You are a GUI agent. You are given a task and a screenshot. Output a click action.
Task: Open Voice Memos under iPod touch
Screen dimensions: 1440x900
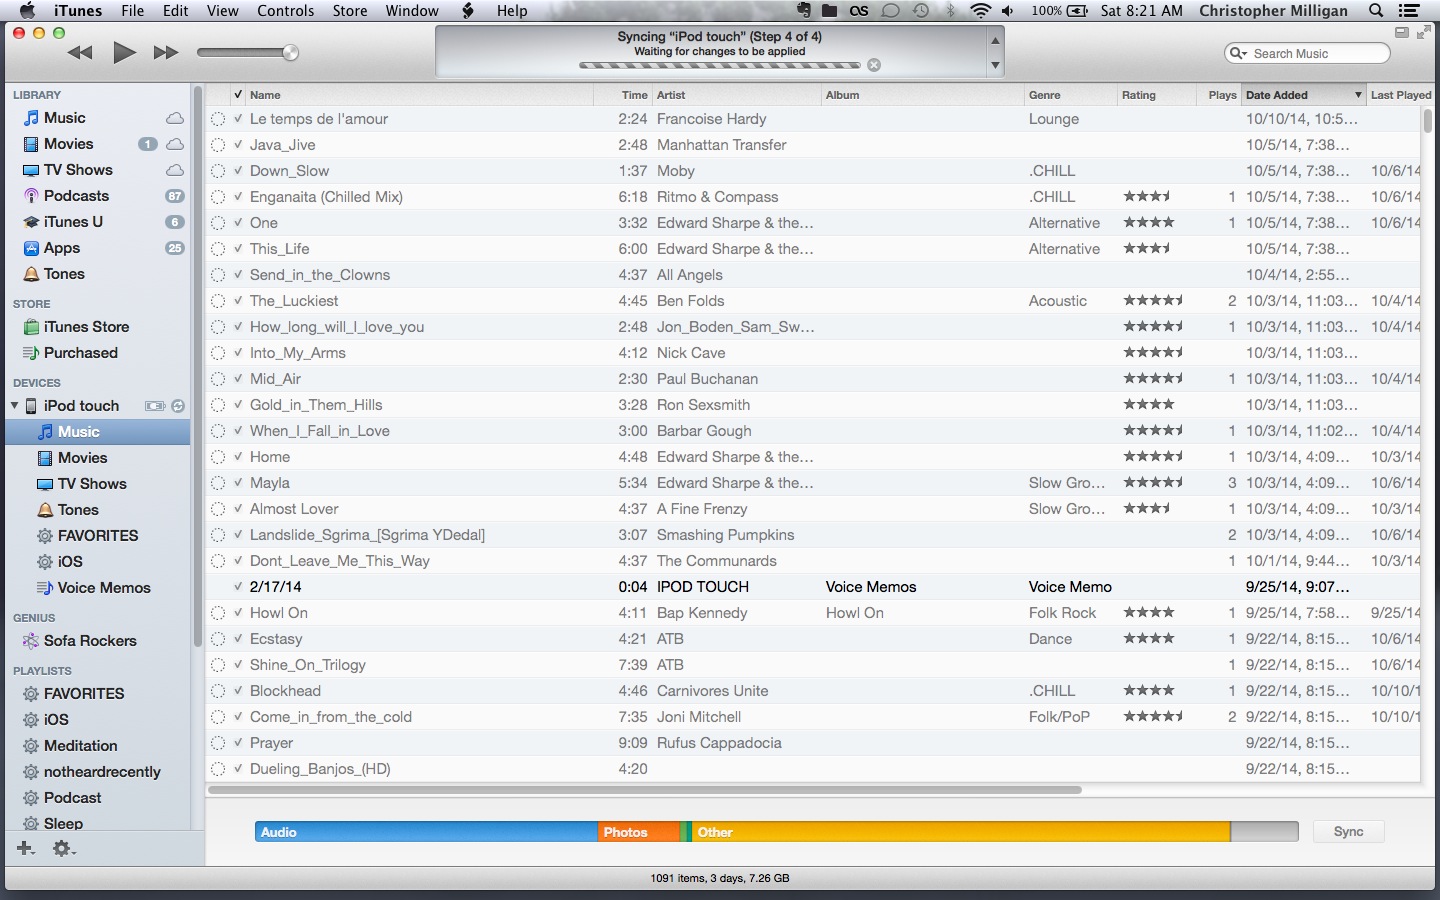(x=104, y=588)
